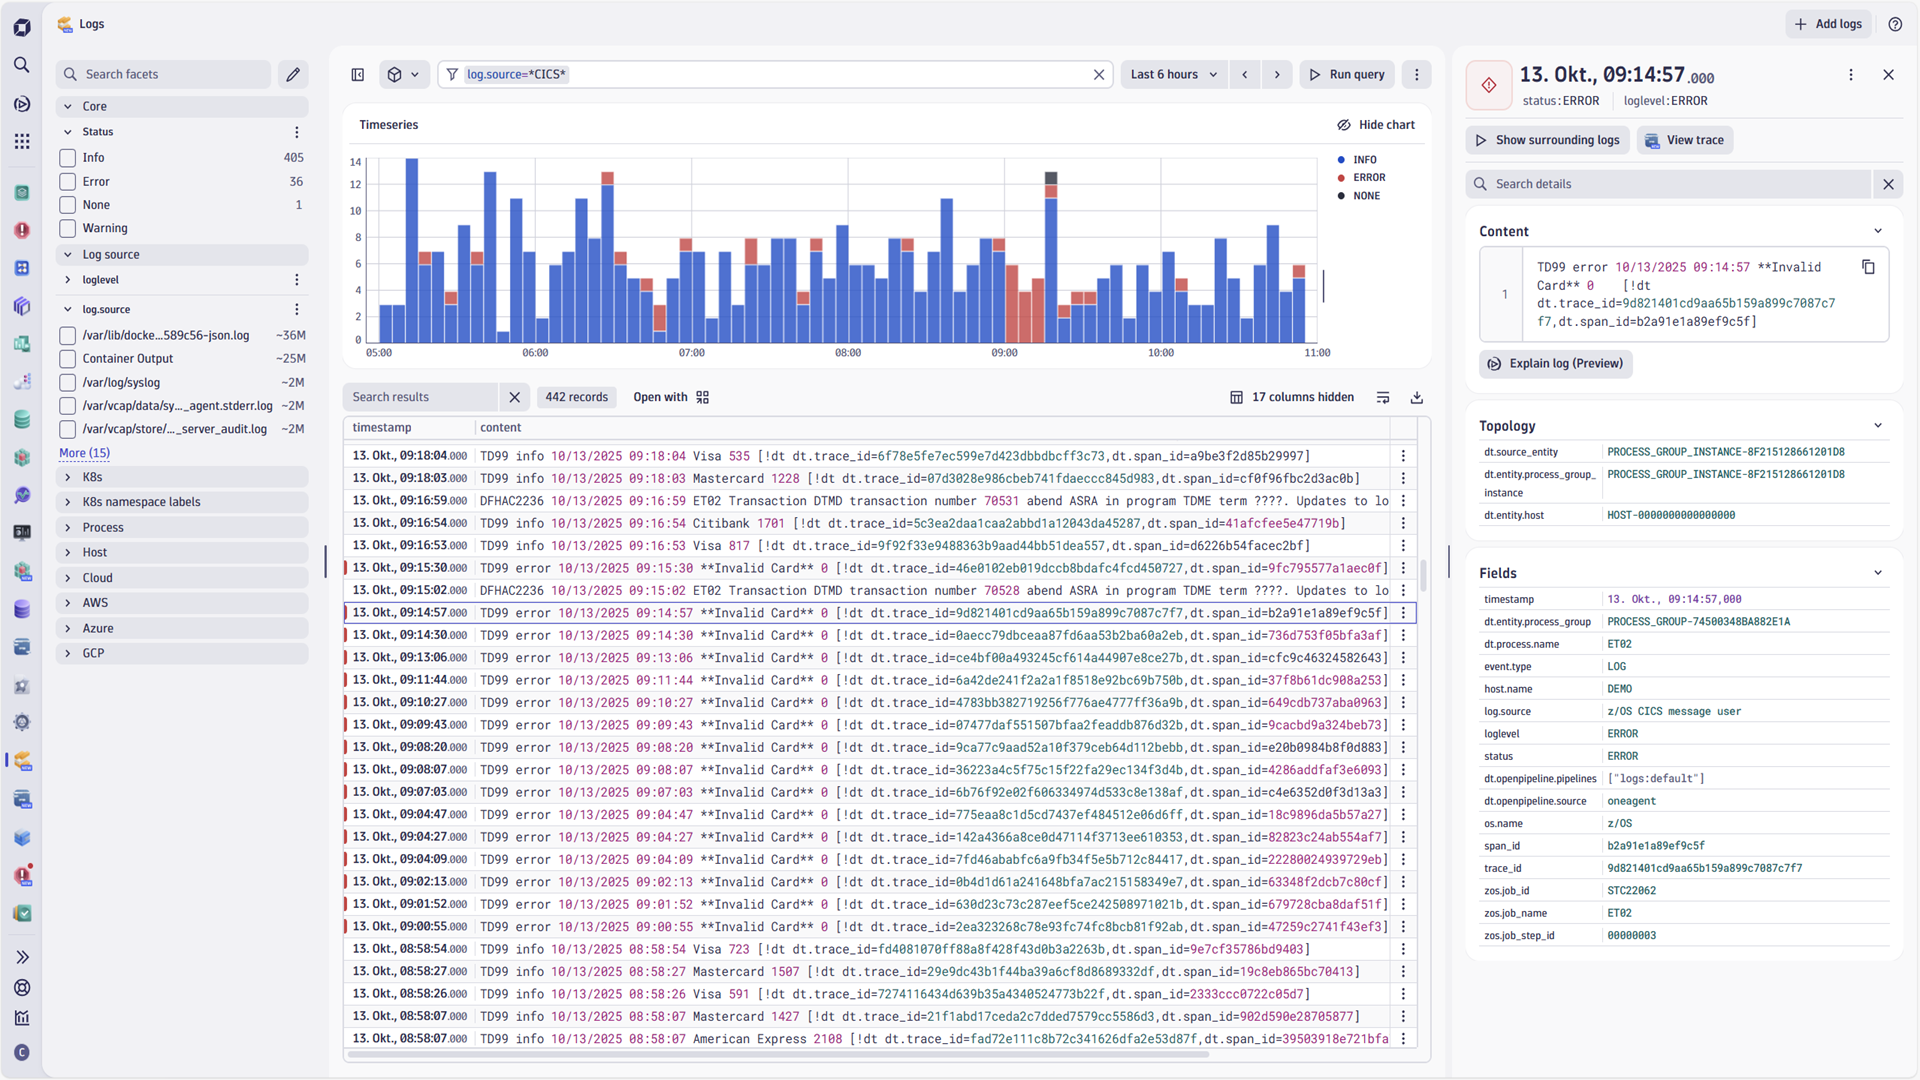
Task: Check the Warning status checkbox
Action: pyautogui.click(x=66, y=228)
